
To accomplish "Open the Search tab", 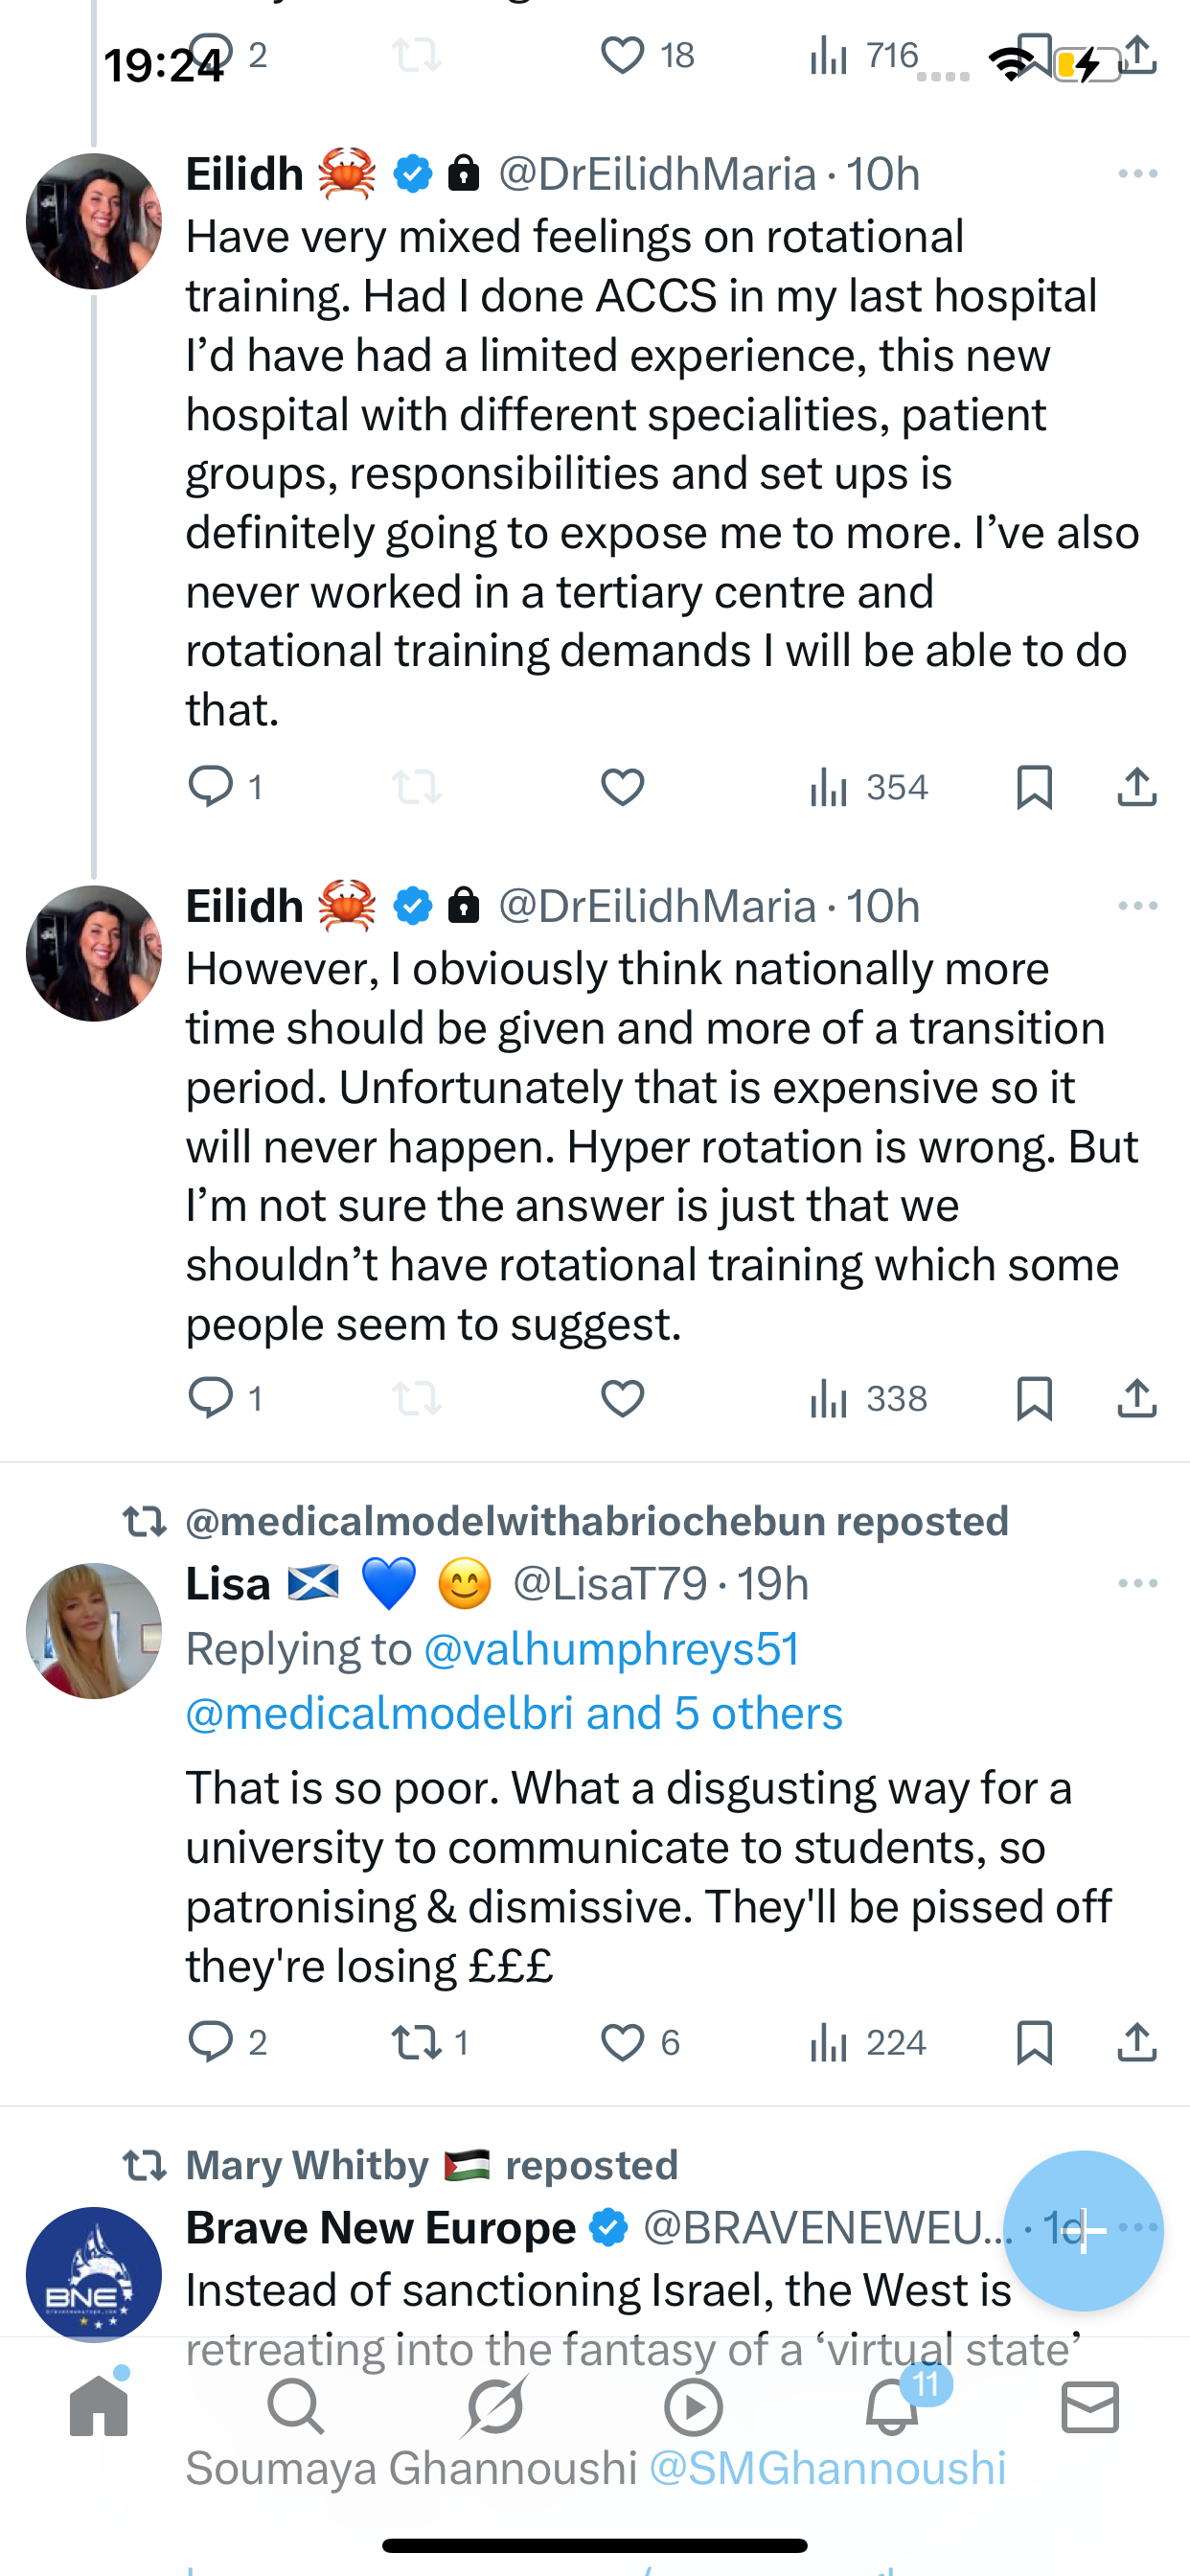I will 296,2406.
